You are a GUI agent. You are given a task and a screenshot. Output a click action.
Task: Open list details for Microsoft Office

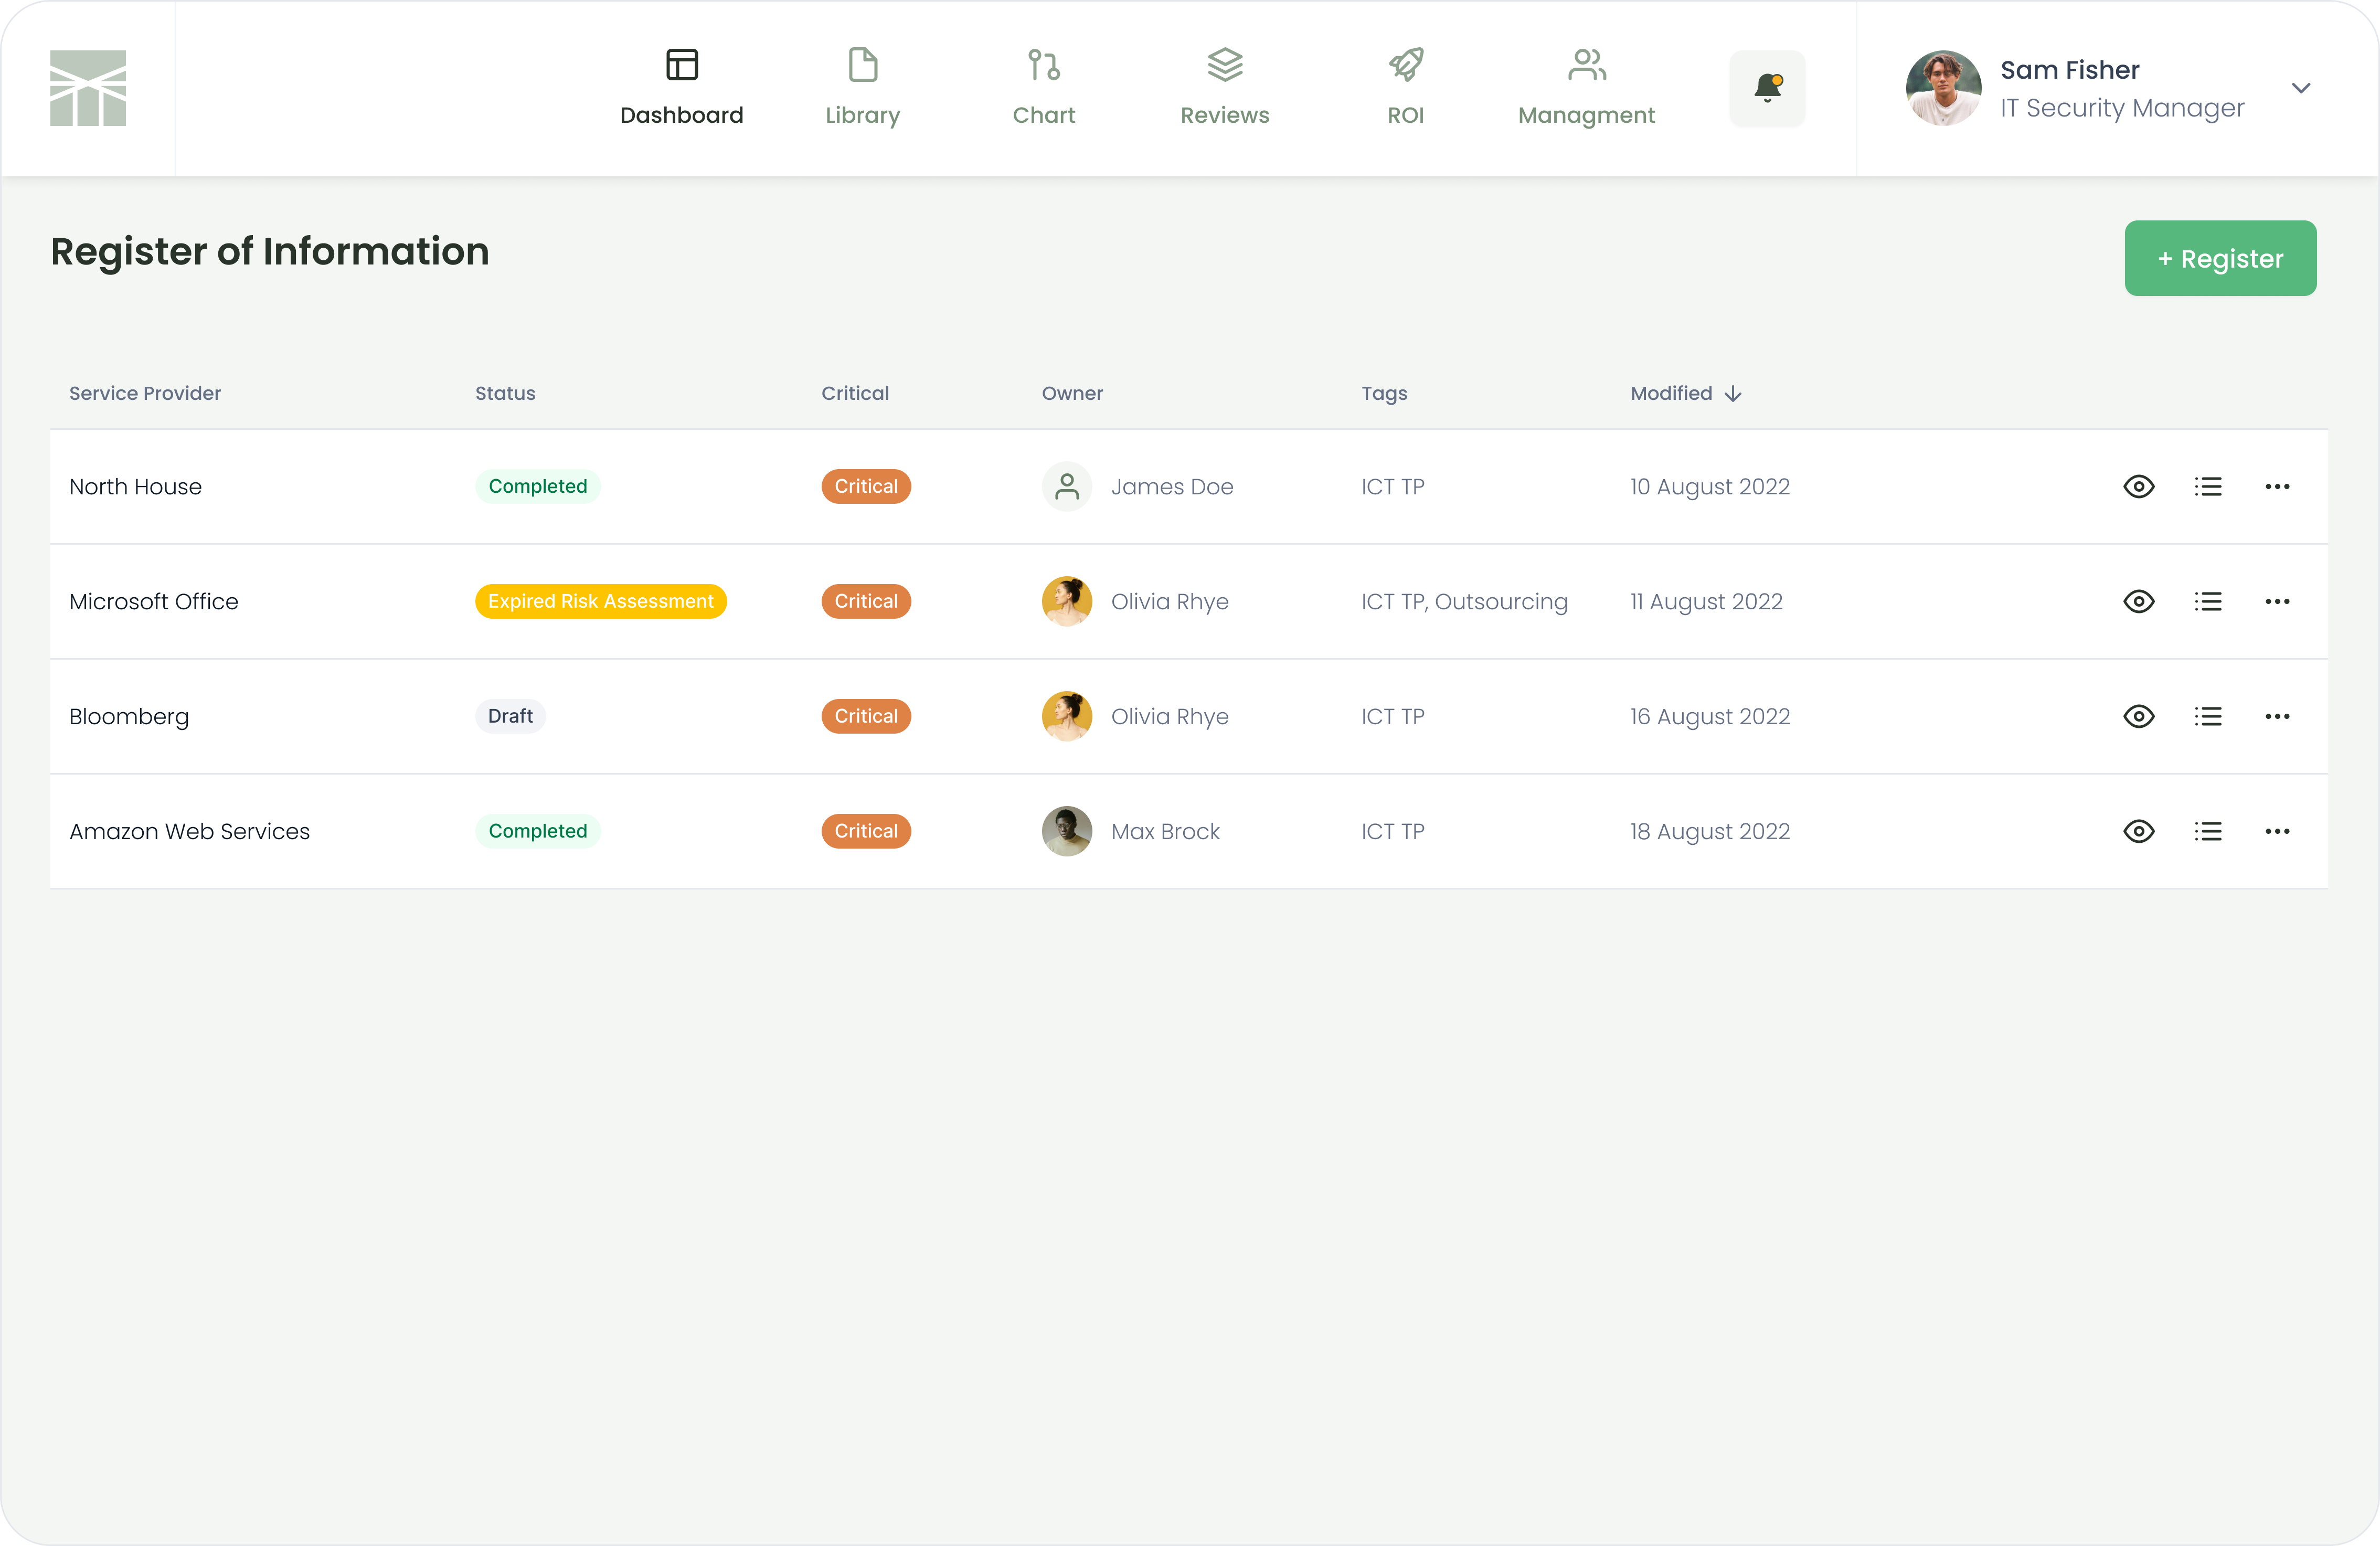click(2208, 601)
